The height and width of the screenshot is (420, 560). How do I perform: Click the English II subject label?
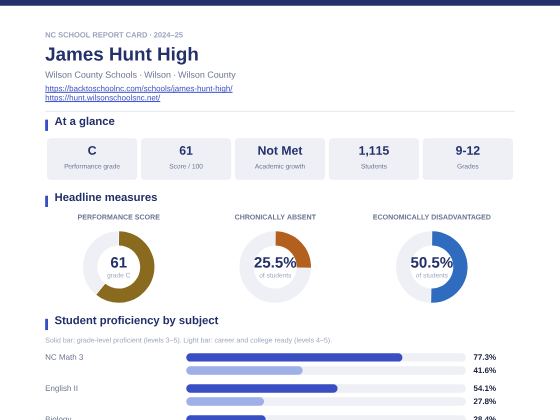tap(61, 388)
